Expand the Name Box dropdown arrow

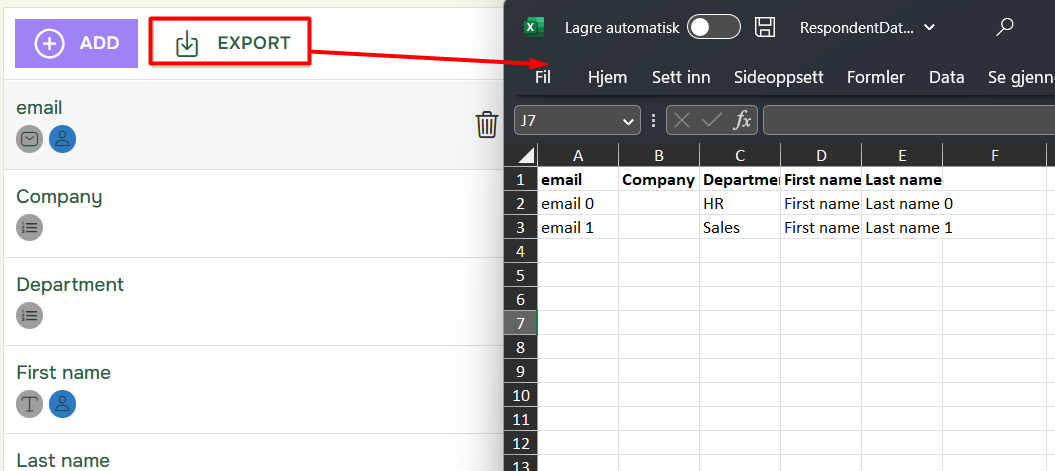click(x=628, y=121)
